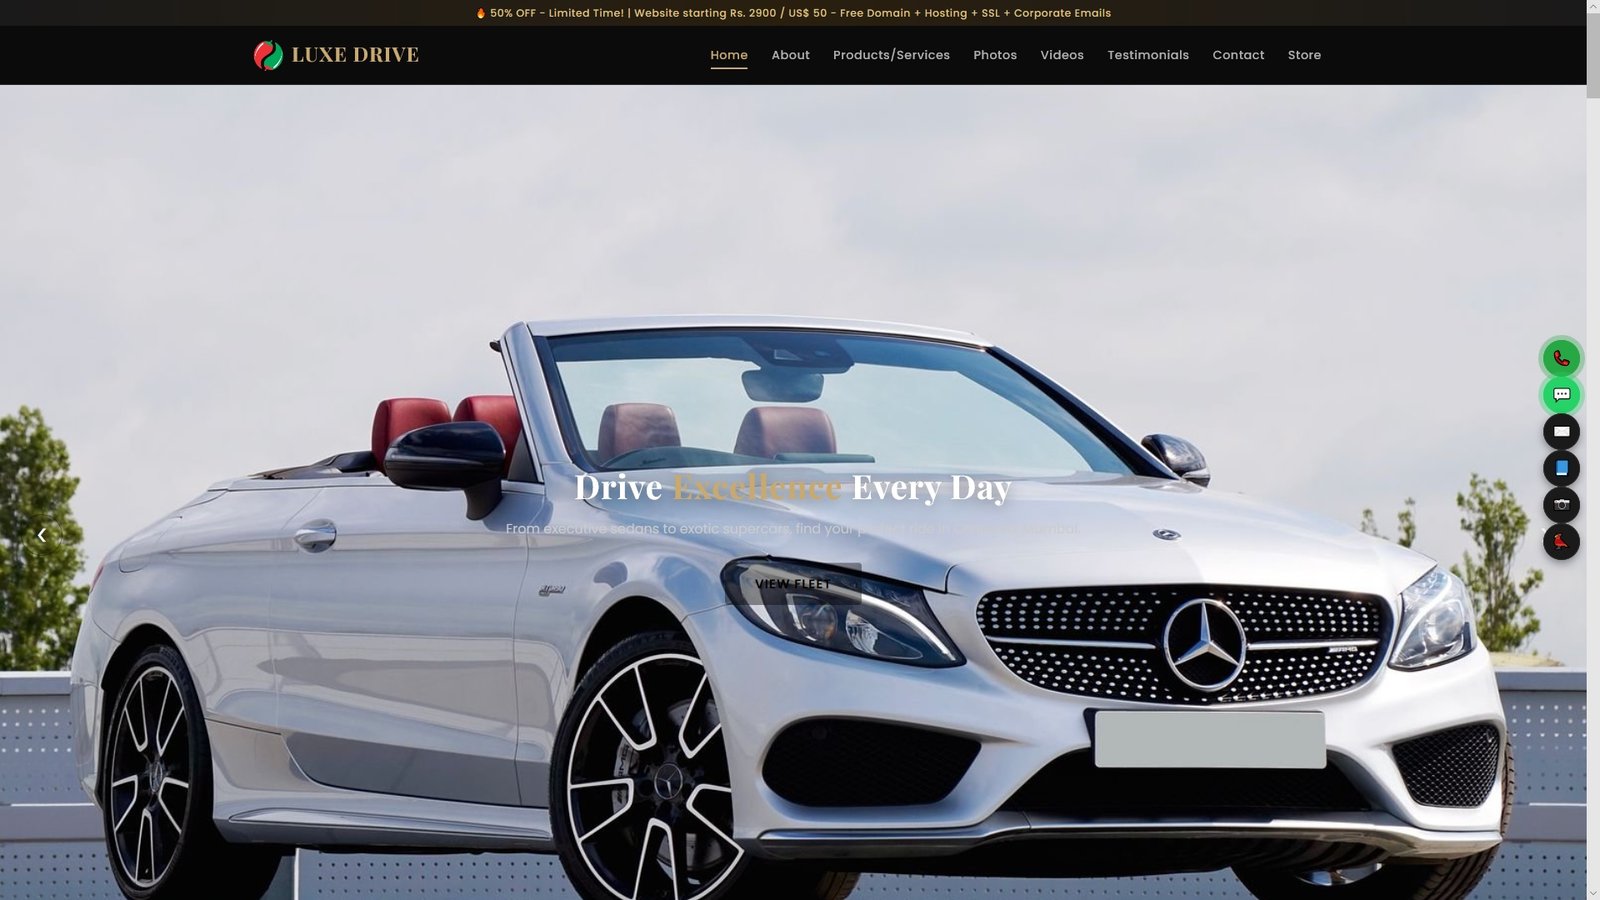
Task: Click the page vertical scrollbar thumb
Action: point(1593,56)
